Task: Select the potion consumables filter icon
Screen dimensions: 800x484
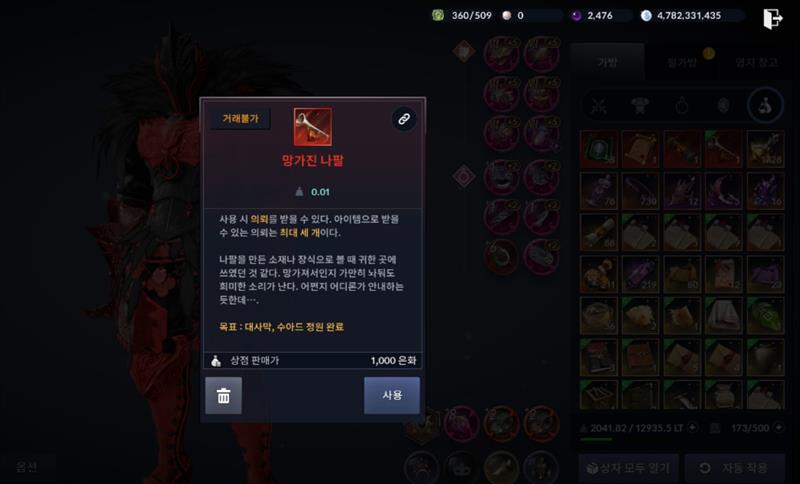Action: point(765,105)
